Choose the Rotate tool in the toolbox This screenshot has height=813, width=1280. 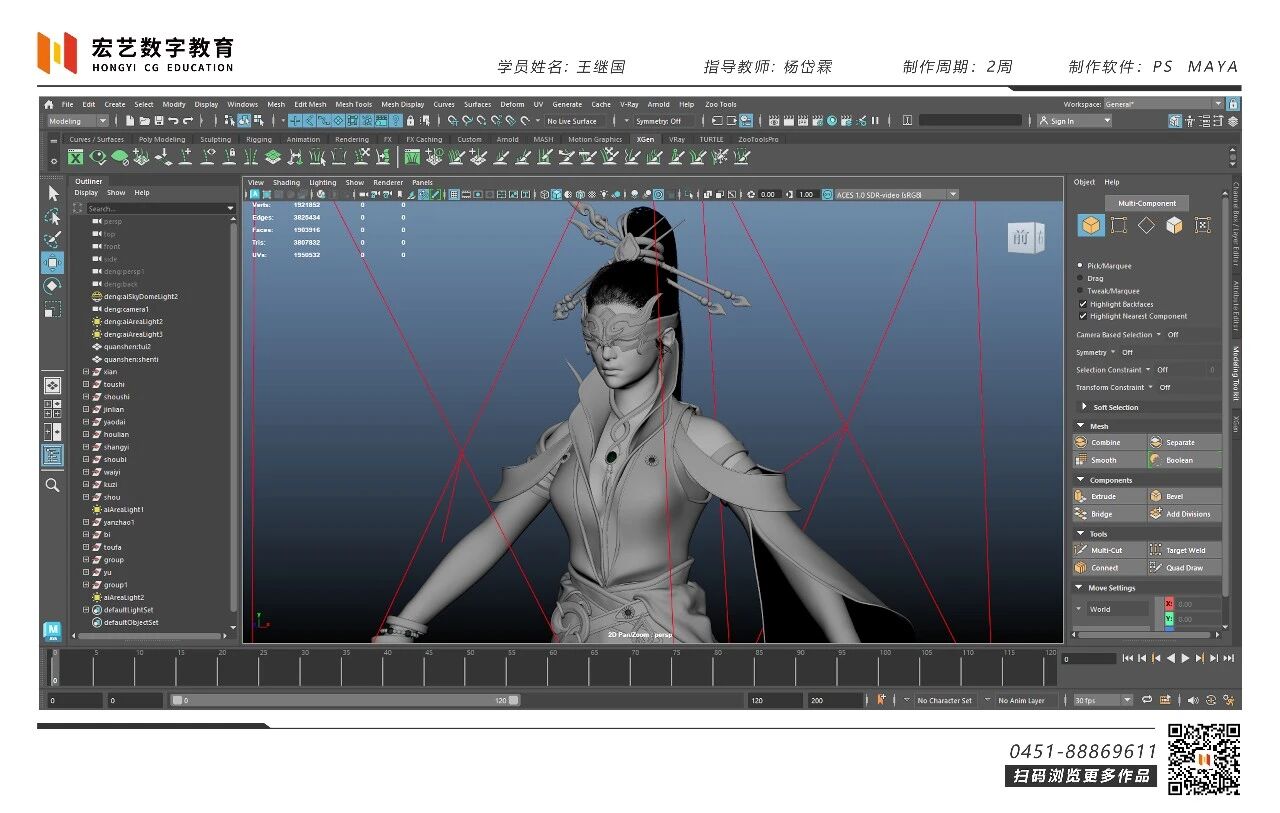pyautogui.click(x=53, y=286)
